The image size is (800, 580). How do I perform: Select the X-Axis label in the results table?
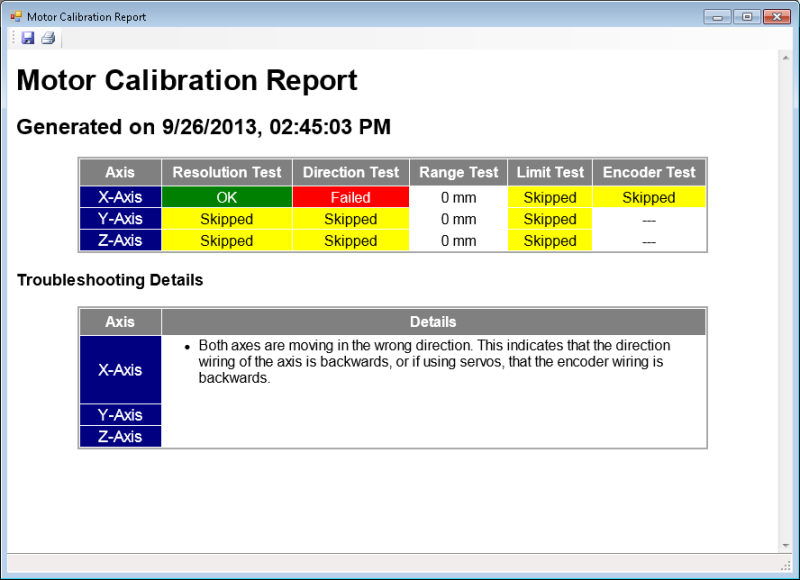coord(119,197)
